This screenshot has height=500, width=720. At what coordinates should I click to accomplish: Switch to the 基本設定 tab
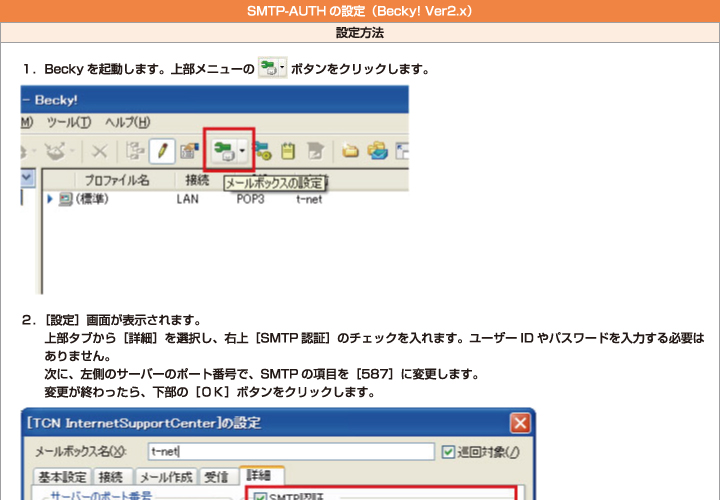[62, 477]
